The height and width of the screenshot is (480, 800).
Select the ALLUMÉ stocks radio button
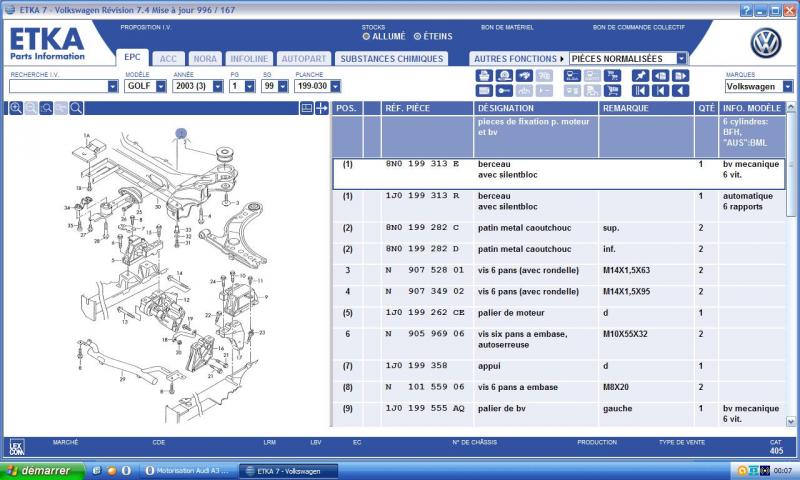click(366, 36)
